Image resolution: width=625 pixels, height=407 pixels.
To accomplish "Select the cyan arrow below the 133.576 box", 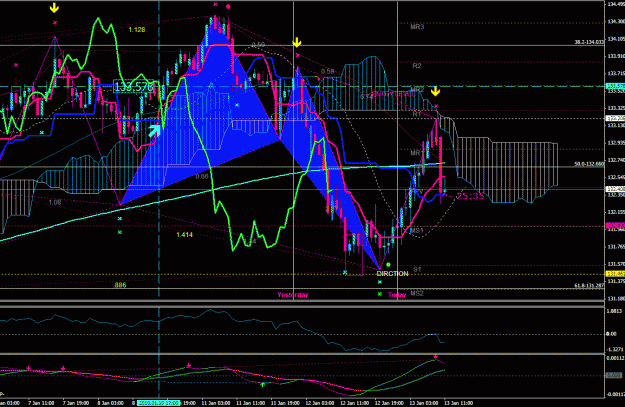I will click(154, 130).
